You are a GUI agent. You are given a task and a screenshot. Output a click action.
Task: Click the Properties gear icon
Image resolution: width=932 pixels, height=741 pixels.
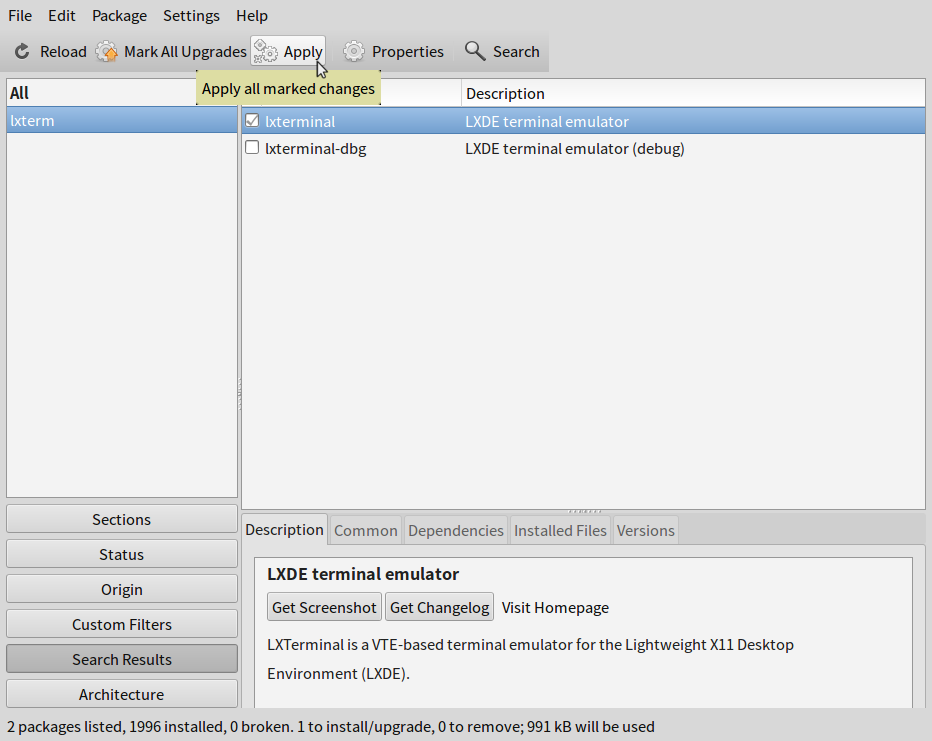[354, 52]
